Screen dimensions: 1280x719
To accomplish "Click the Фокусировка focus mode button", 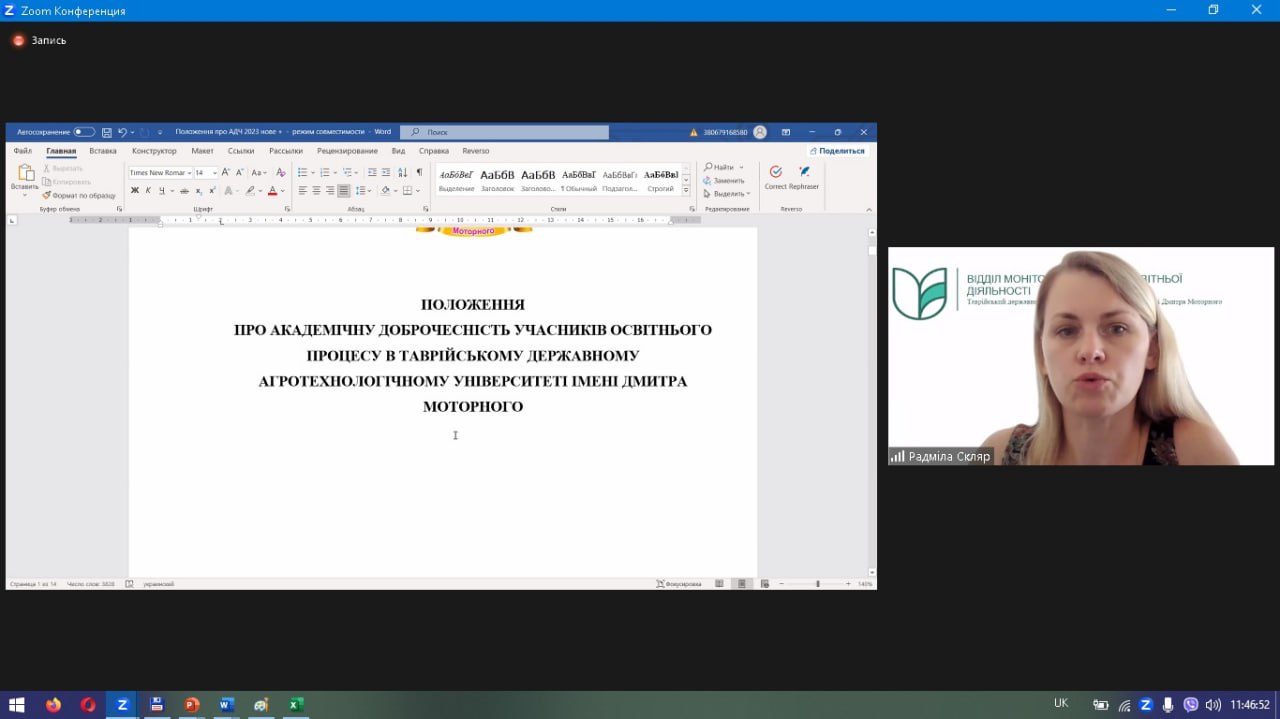I will pyautogui.click(x=679, y=583).
